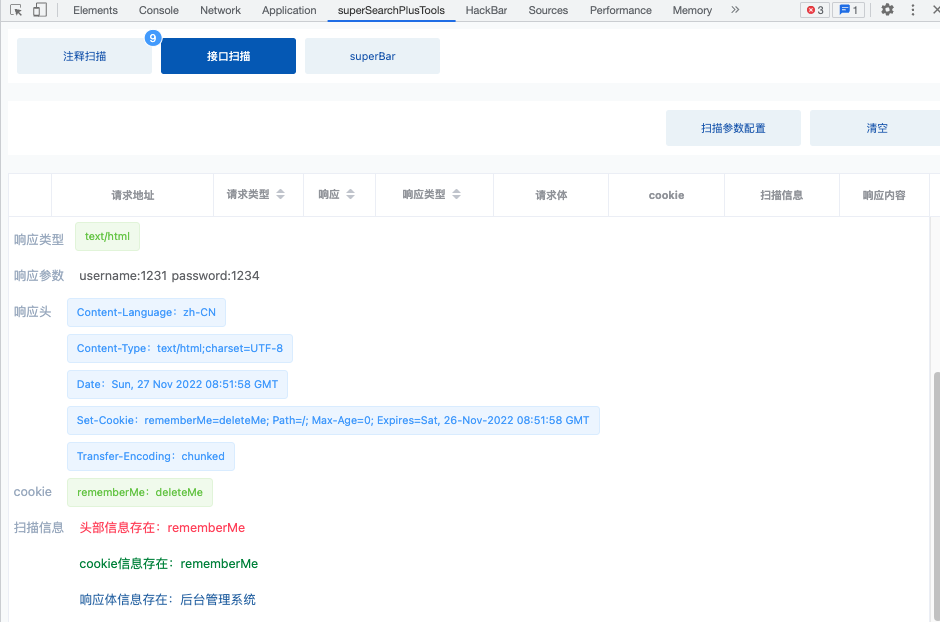Open DevTools settings gear
Image resolution: width=940 pixels, height=622 pixels.
[x=887, y=10]
